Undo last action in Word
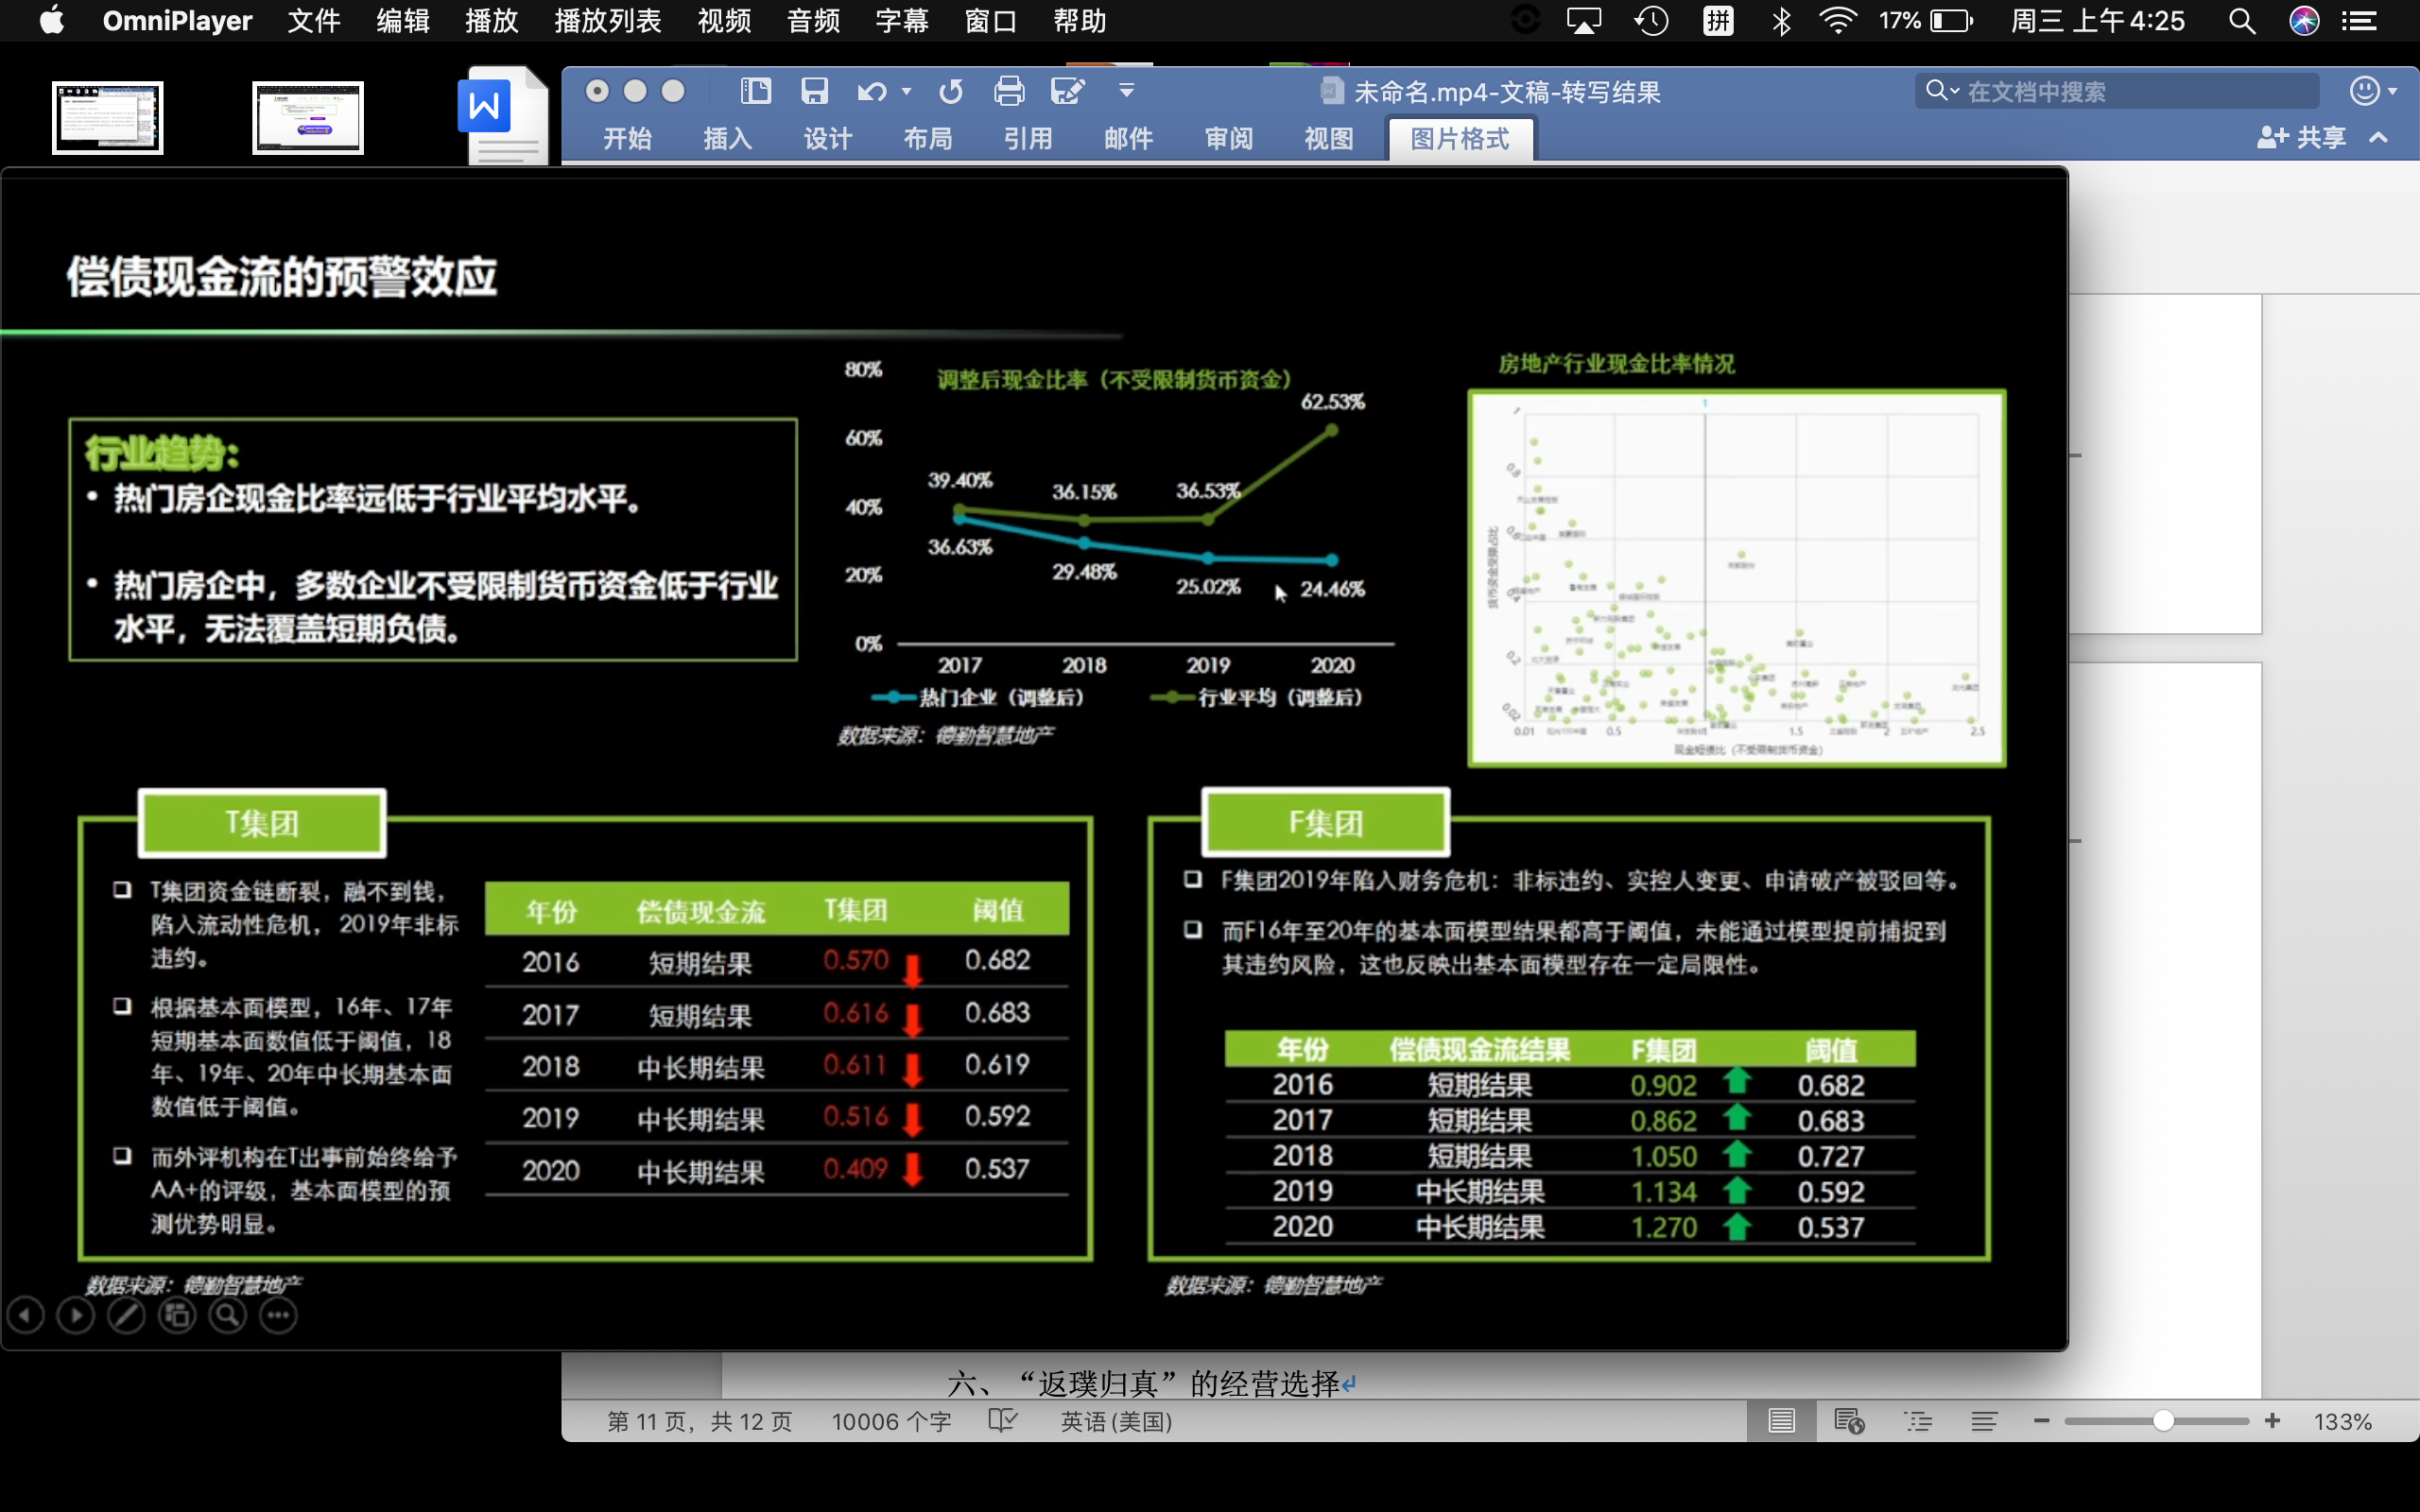 [872, 92]
